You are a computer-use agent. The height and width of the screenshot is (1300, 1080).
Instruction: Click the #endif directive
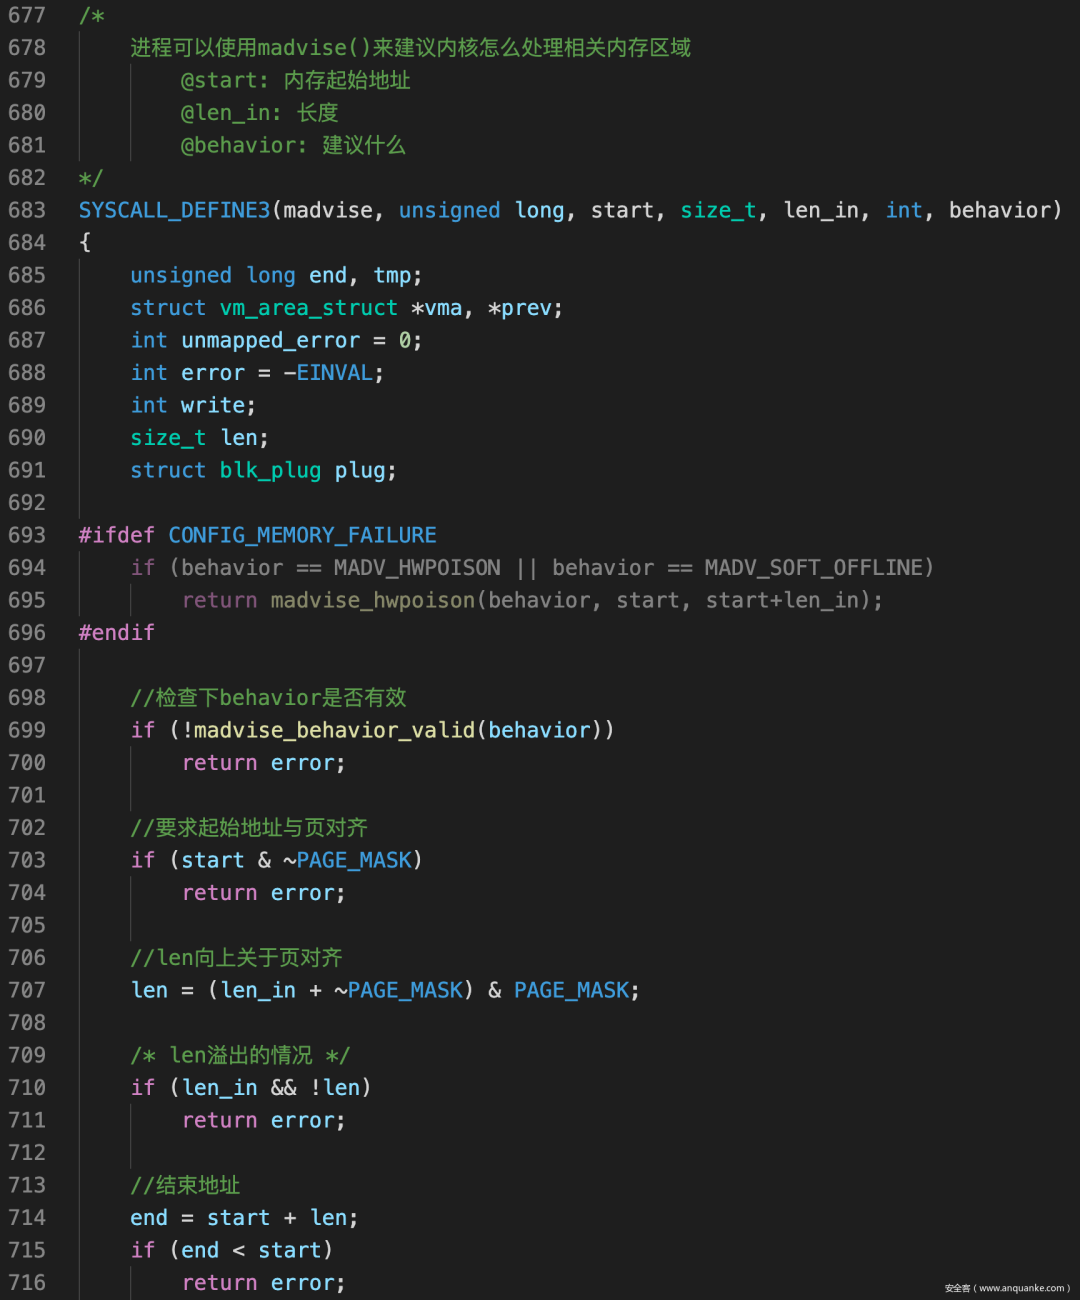point(117,632)
